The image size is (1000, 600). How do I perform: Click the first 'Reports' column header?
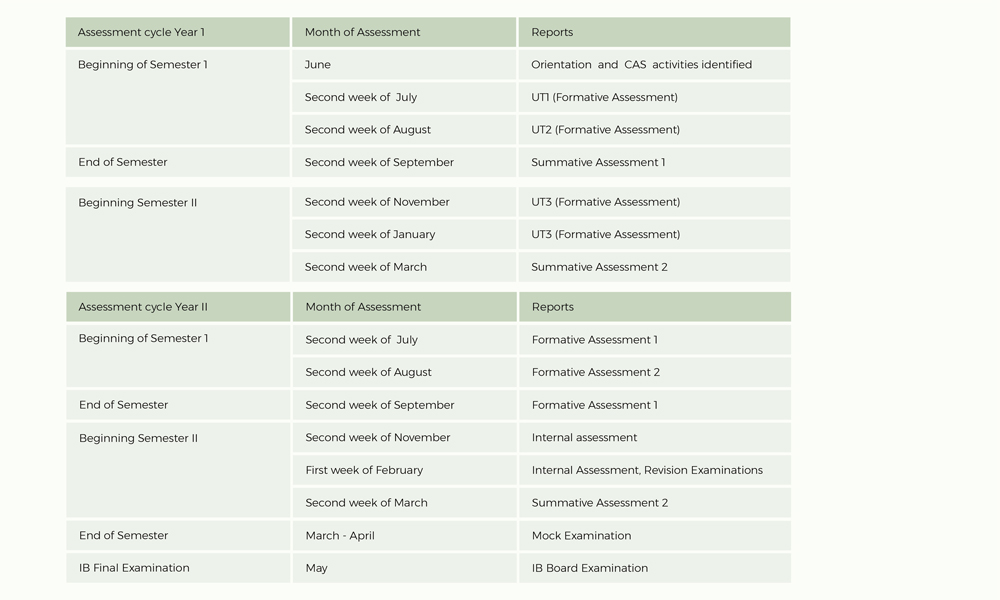click(654, 32)
